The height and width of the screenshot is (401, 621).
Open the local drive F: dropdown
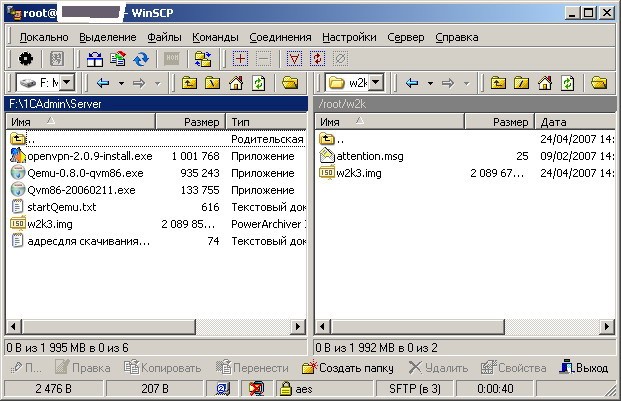point(67,83)
